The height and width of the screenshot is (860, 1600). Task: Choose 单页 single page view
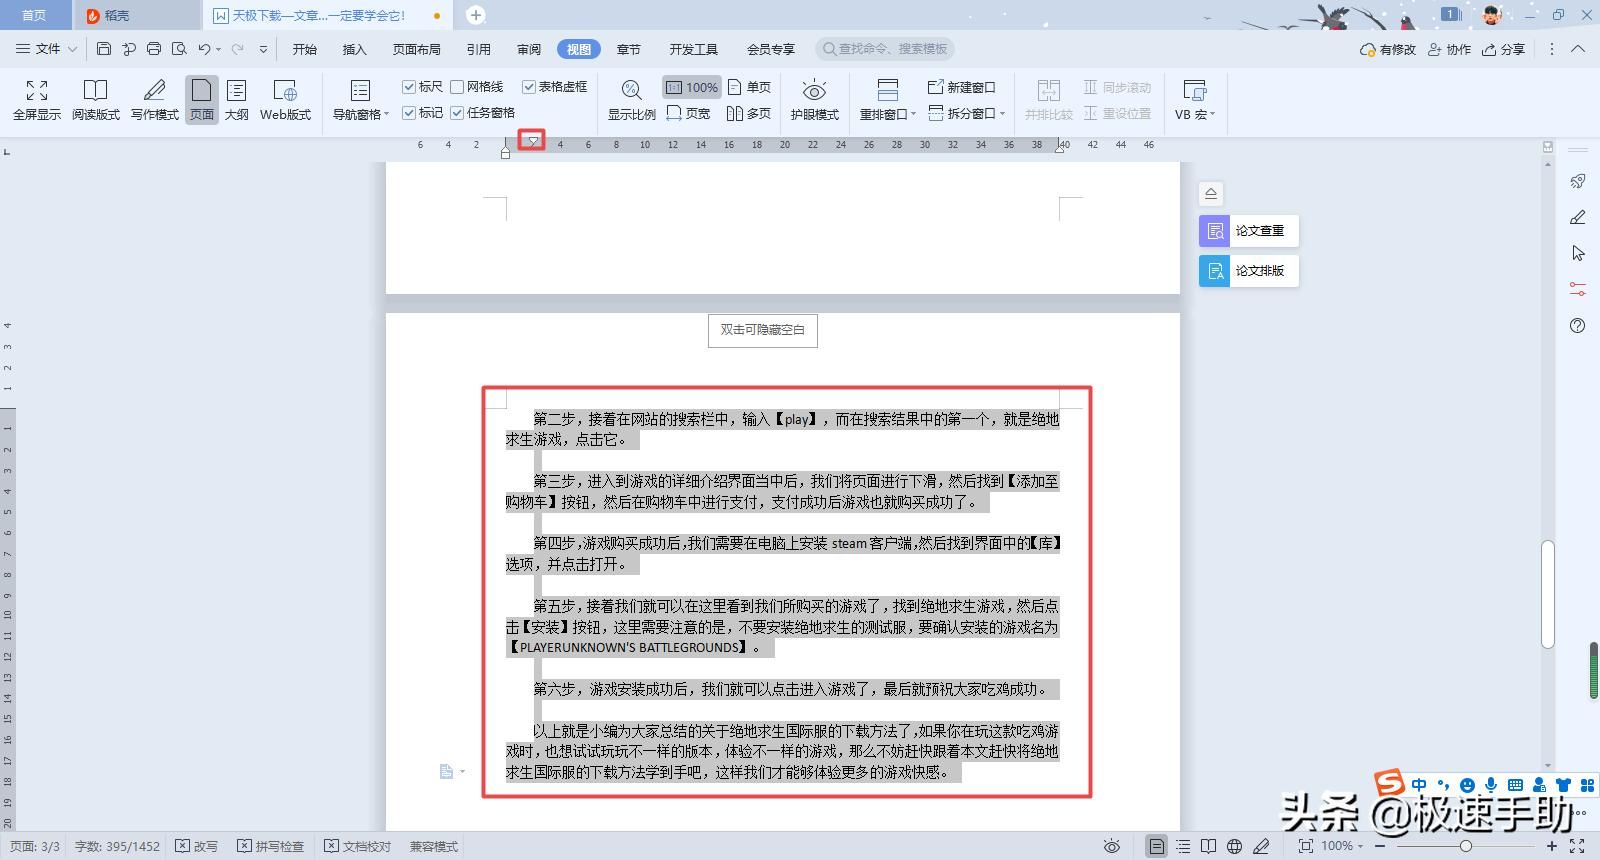[x=750, y=87]
